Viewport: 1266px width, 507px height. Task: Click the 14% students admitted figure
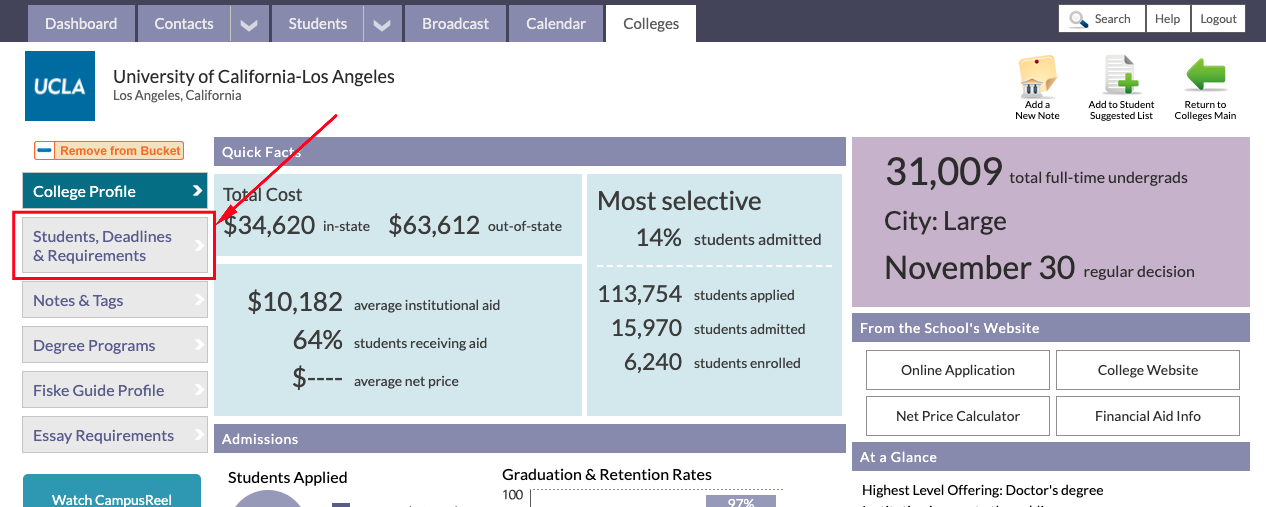pos(728,238)
